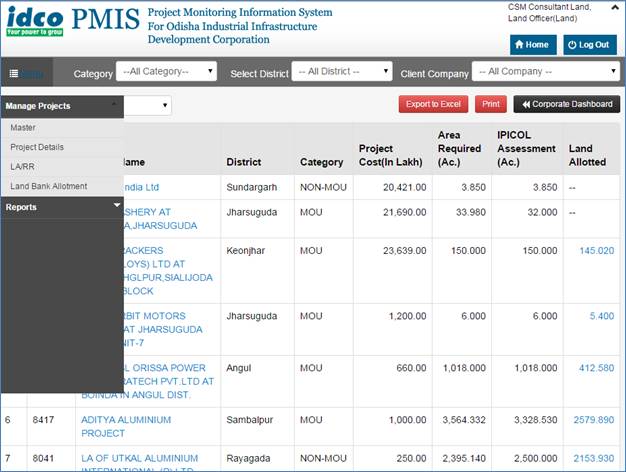The image size is (626, 472).
Task: Click the red Print button
Action: coord(491,104)
